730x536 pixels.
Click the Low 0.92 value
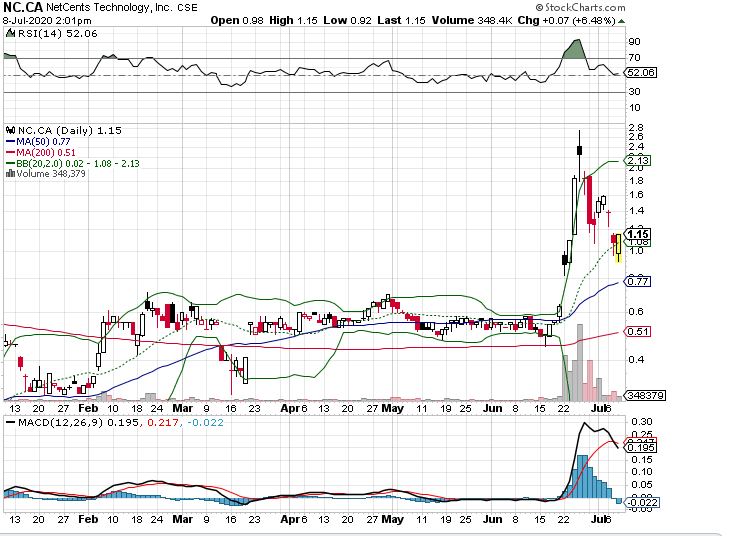point(347,20)
